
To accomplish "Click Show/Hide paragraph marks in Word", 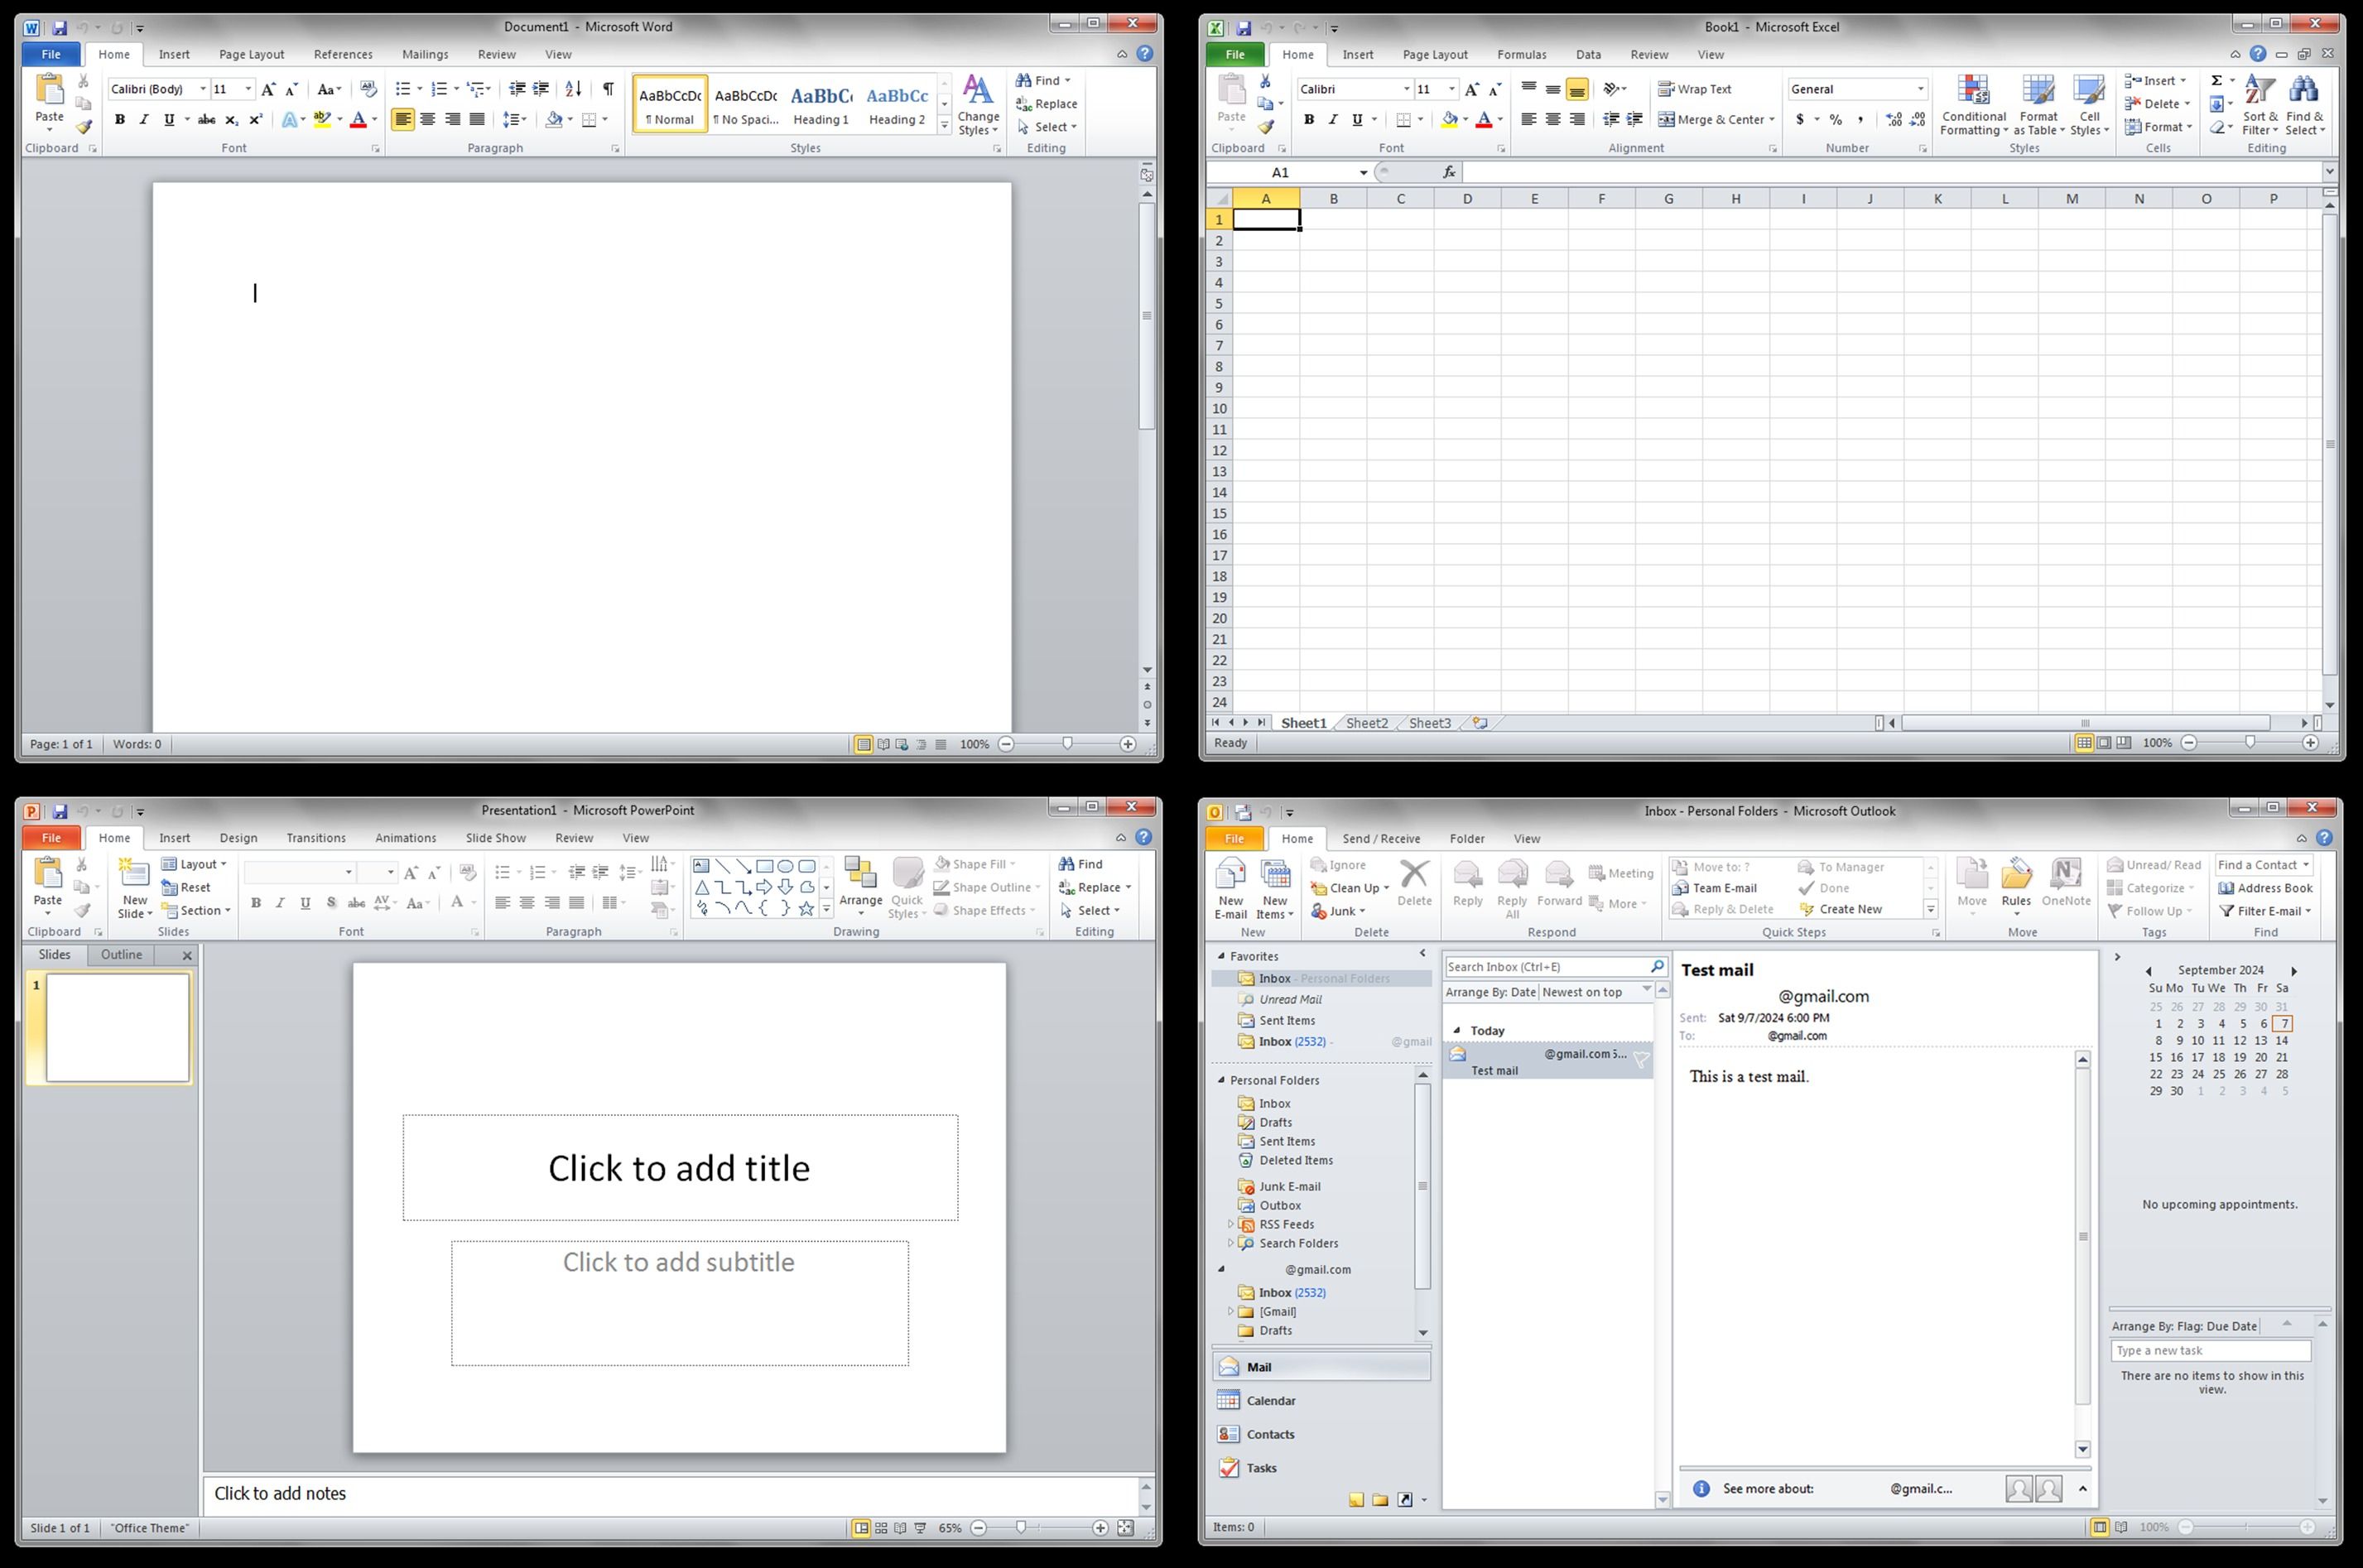I will [x=608, y=89].
